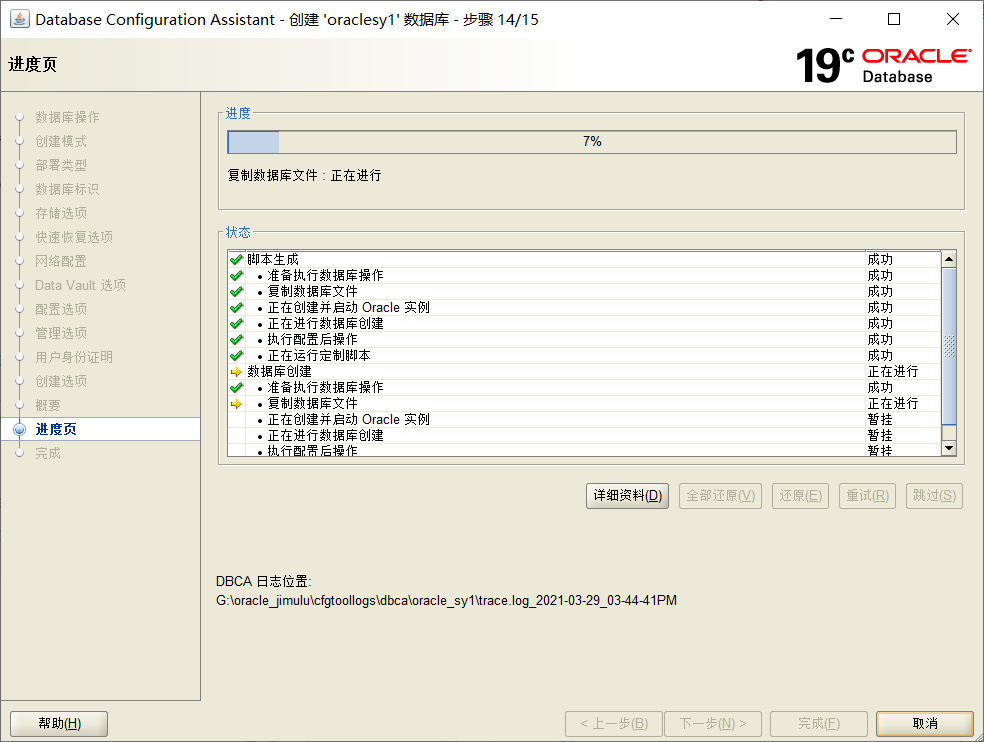The width and height of the screenshot is (984, 742).
Task: Click the yellow arrow icon beside 数据库创建
Action: 237,372
